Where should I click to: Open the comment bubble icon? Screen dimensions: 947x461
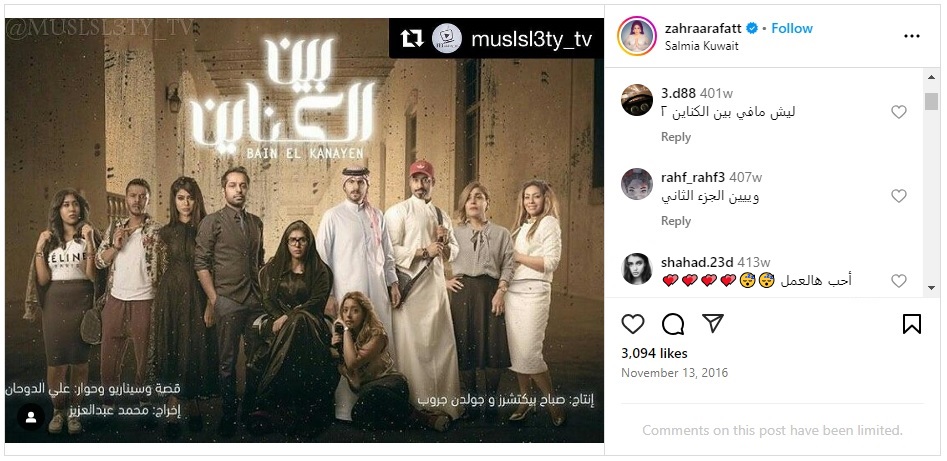click(673, 324)
